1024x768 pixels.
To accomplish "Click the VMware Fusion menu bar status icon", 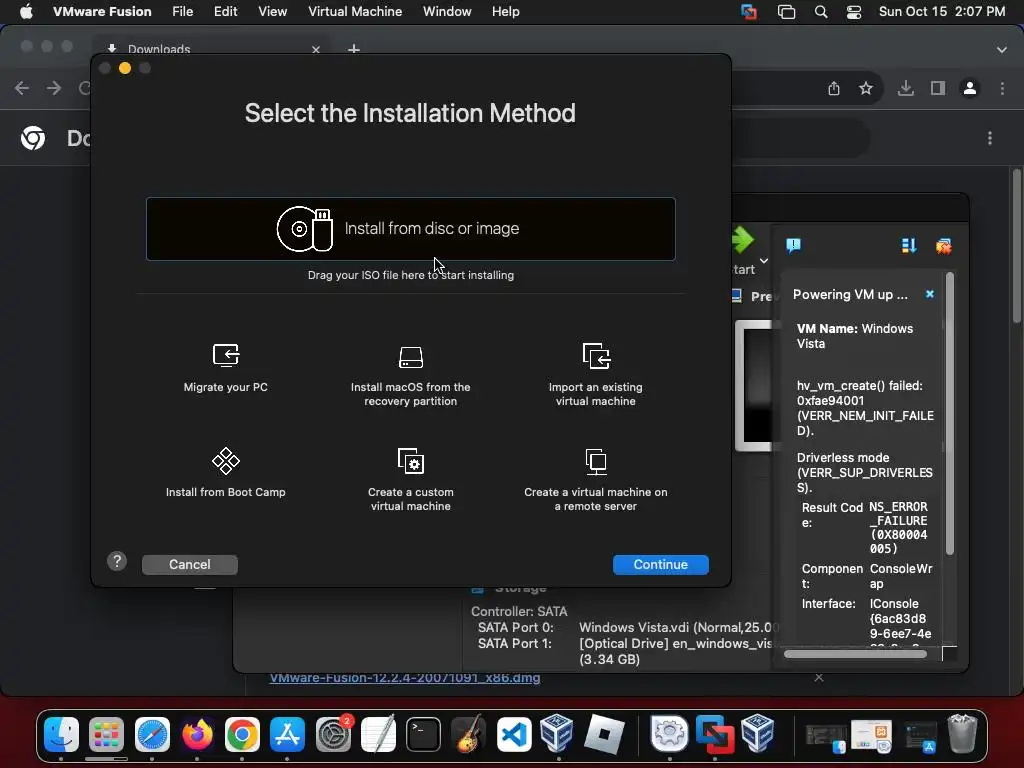I will click(749, 12).
